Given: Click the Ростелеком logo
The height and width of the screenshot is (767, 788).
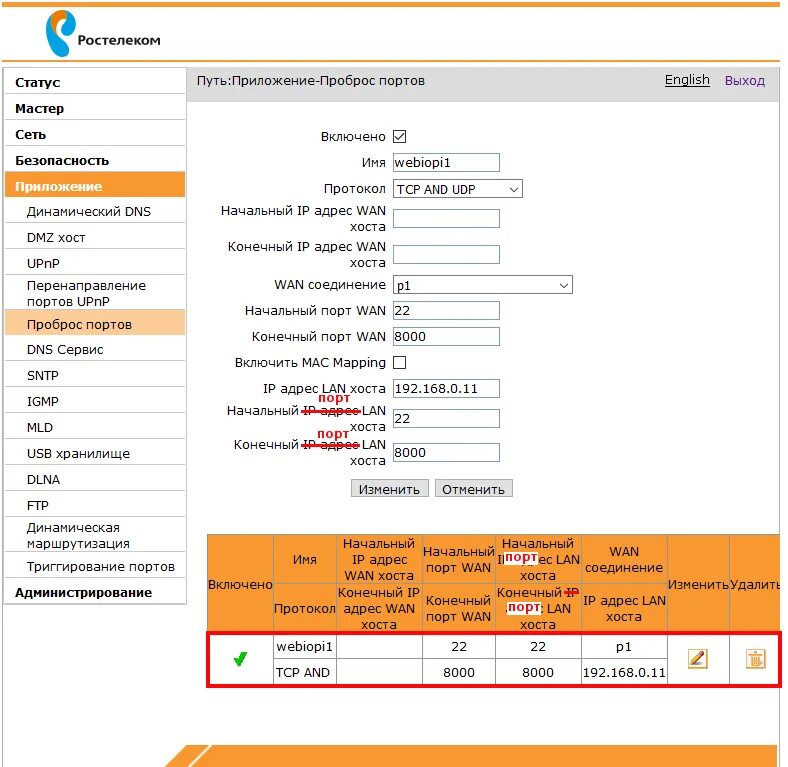Looking at the screenshot, I should [103, 34].
